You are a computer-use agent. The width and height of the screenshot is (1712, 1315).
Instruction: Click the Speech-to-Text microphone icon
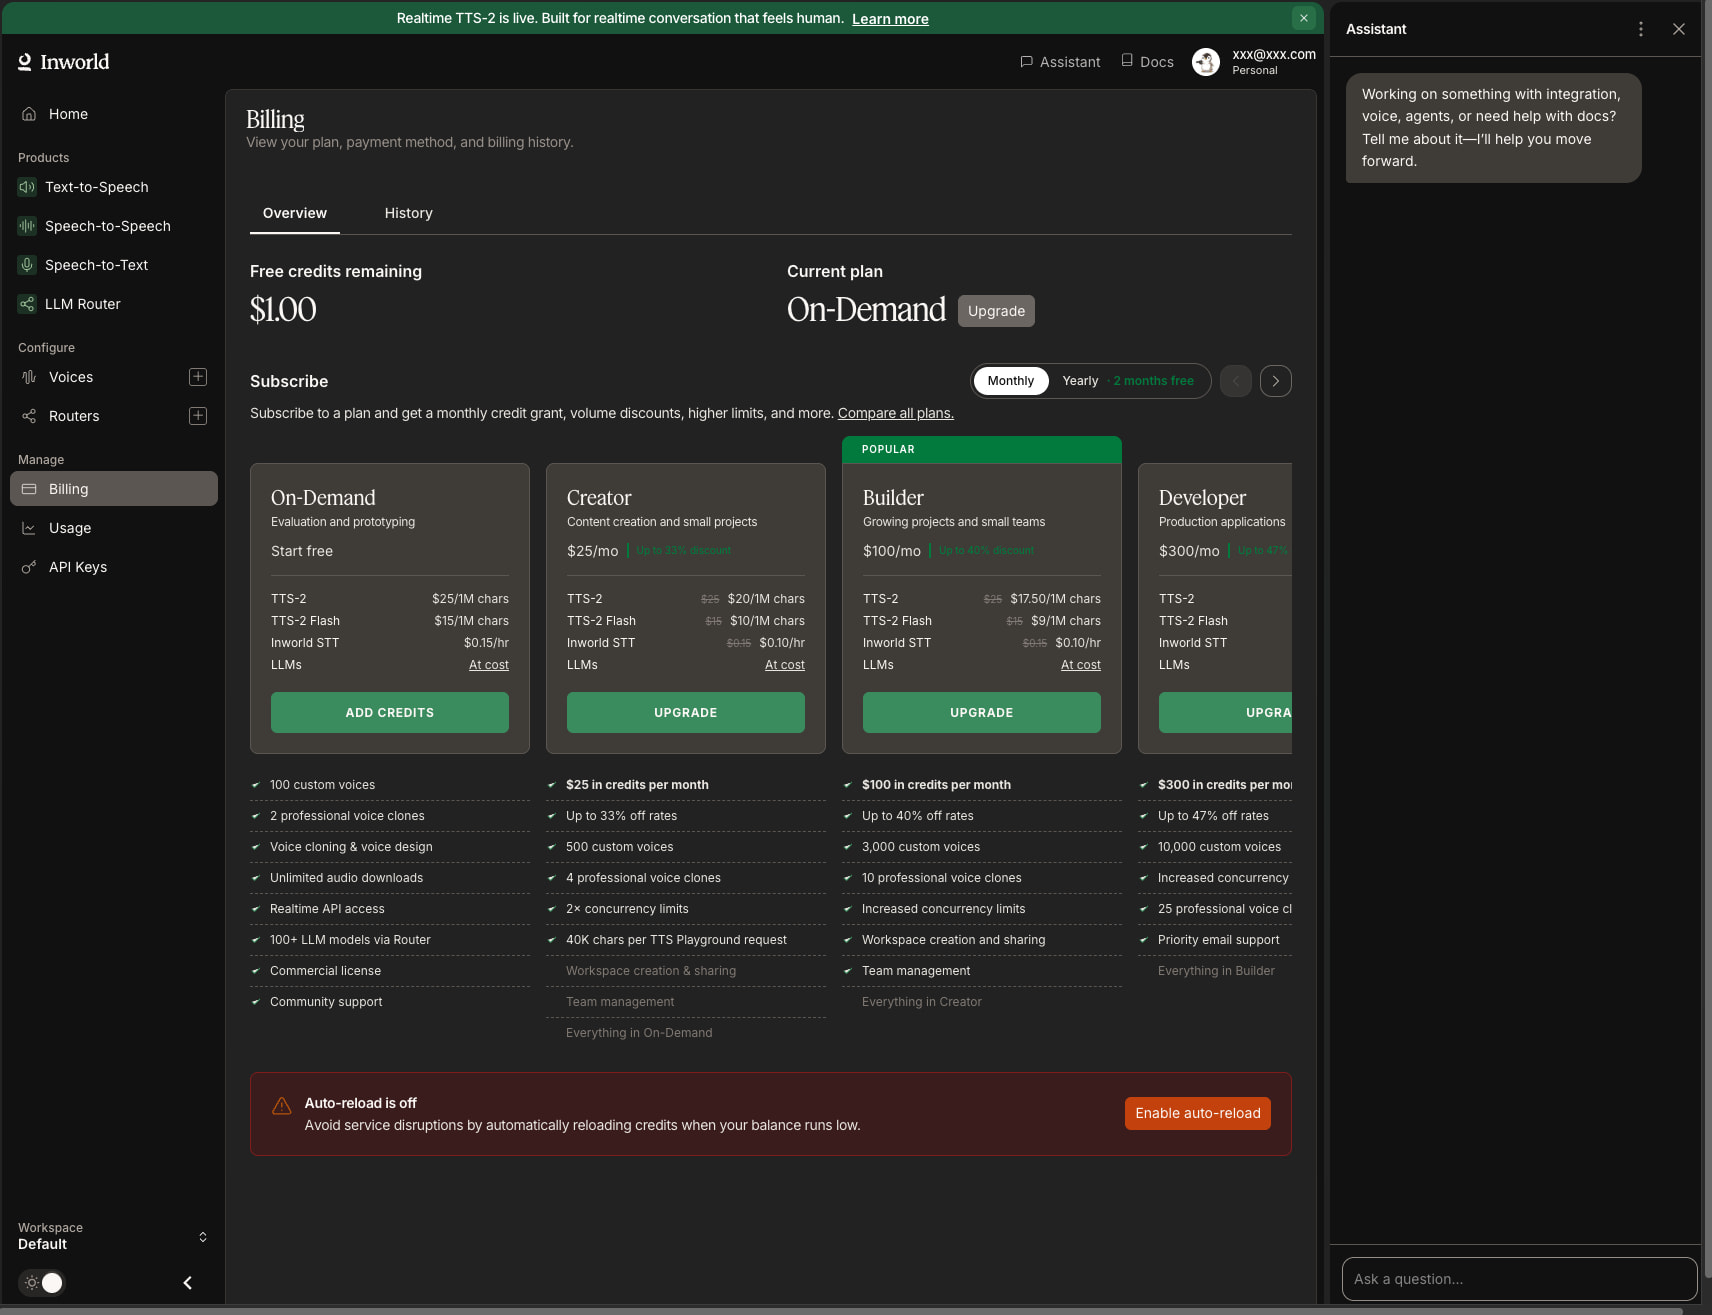point(27,265)
